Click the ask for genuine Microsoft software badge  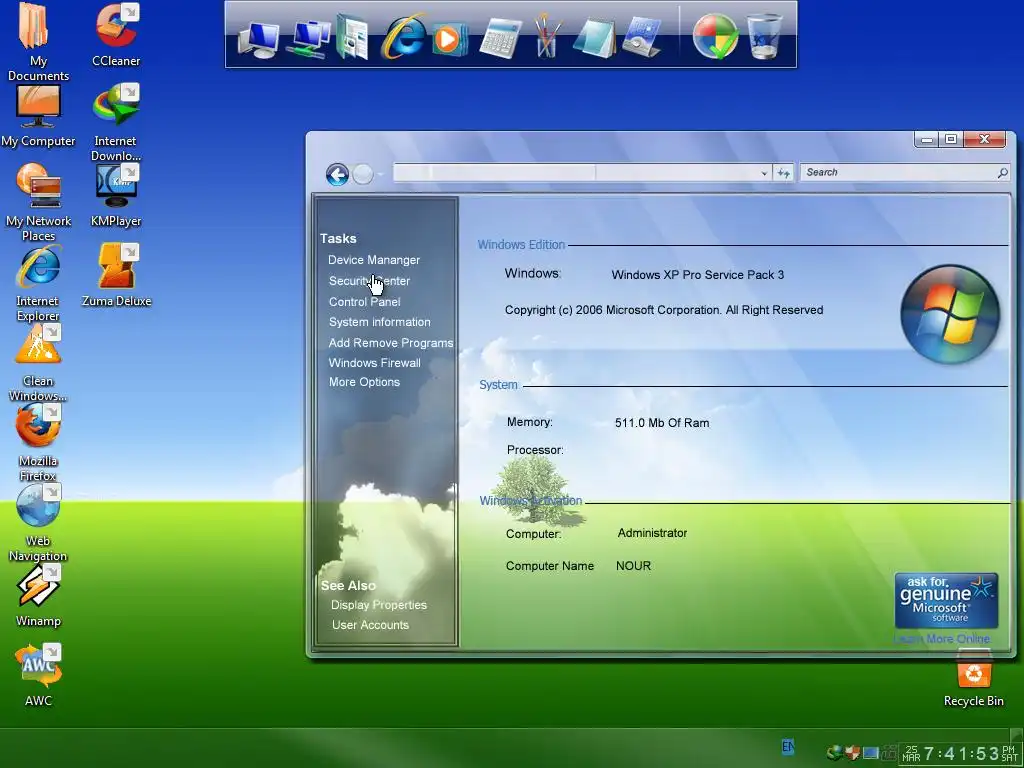click(946, 601)
